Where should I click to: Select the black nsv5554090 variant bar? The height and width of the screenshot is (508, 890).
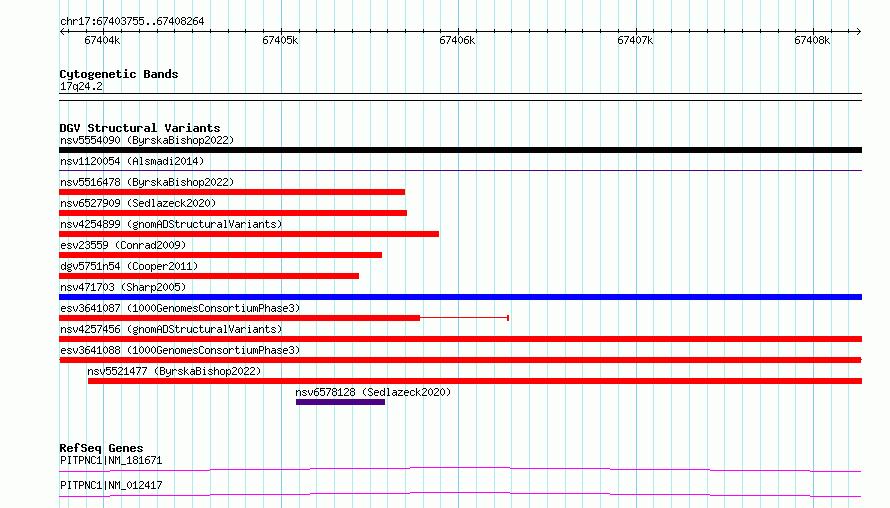tap(460, 150)
